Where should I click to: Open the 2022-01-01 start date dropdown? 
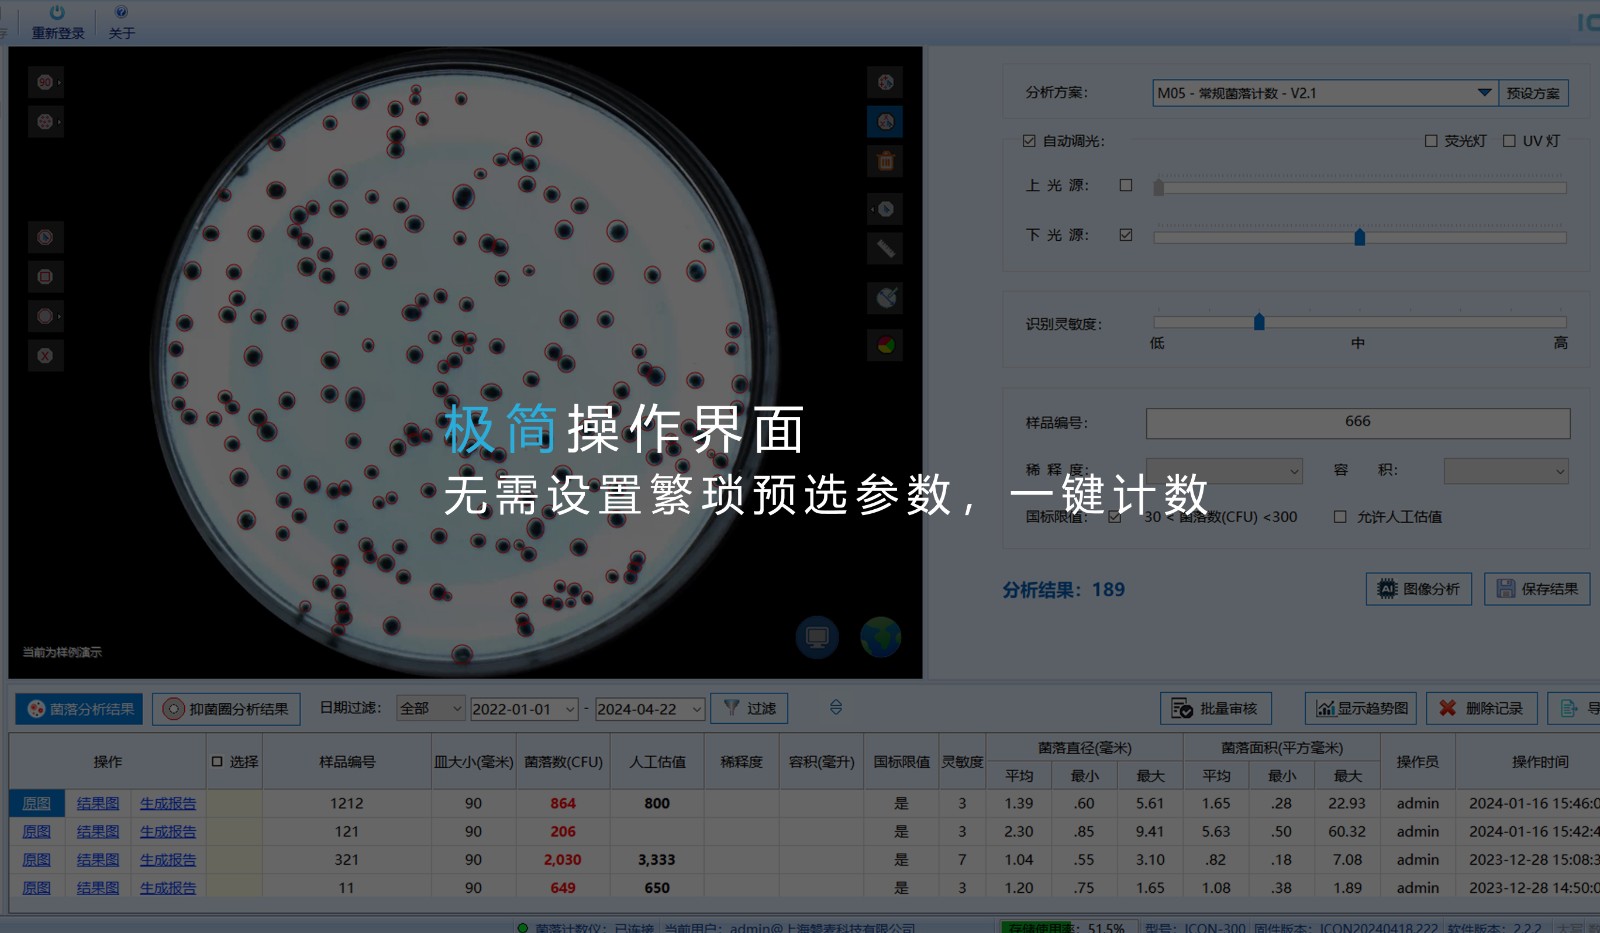coord(570,709)
